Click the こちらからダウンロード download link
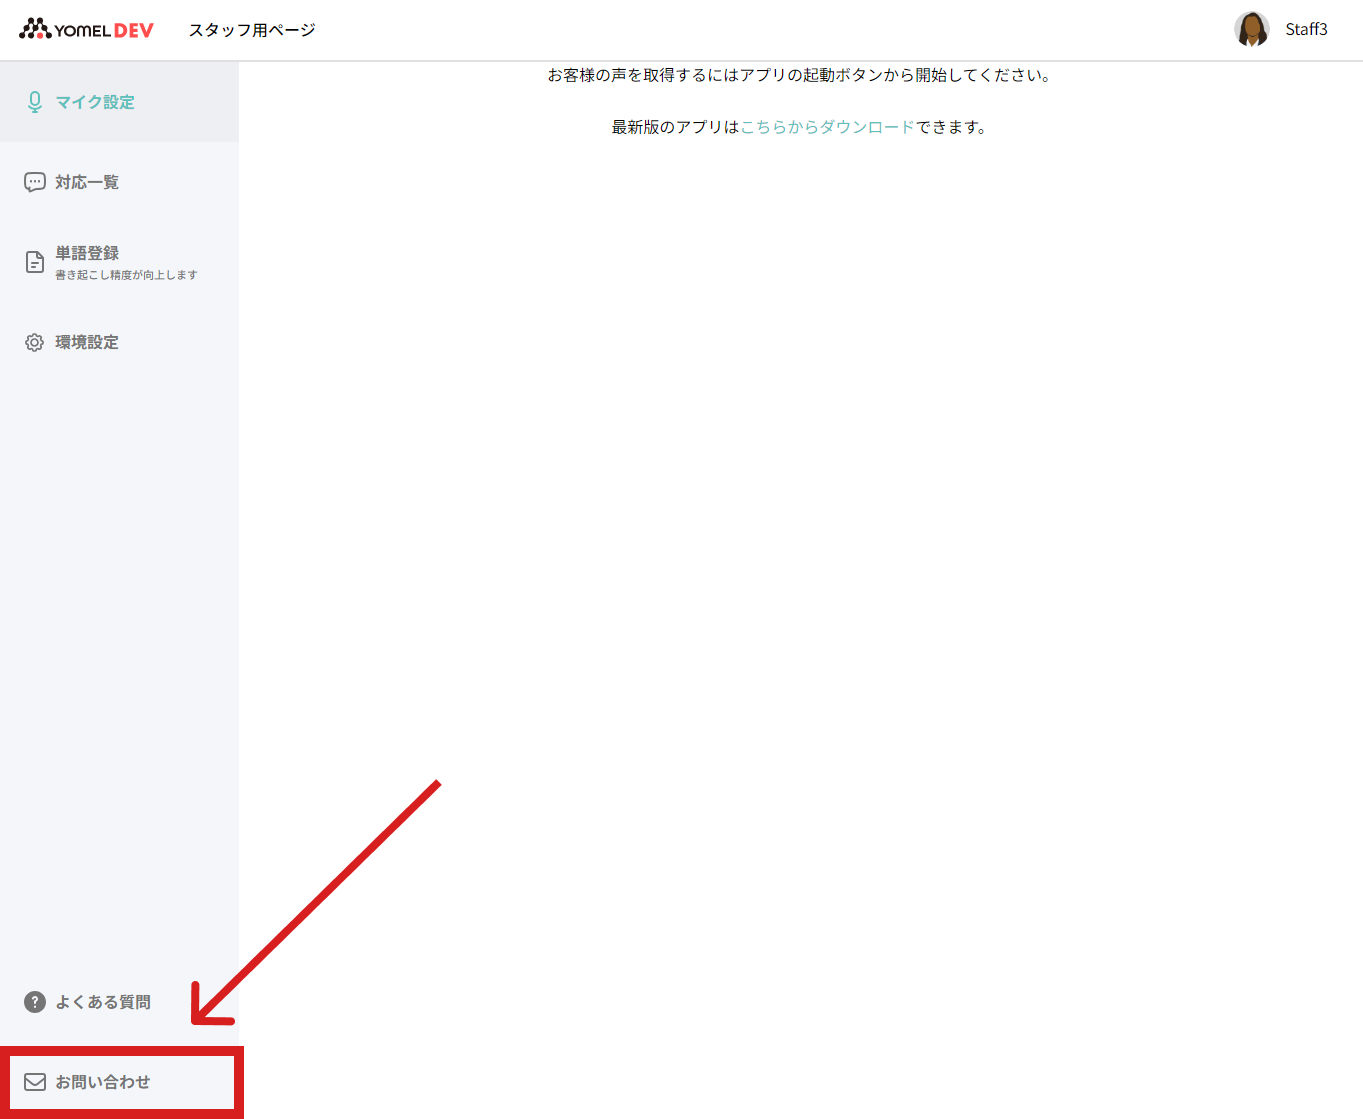This screenshot has height=1119, width=1363. tap(827, 127)
